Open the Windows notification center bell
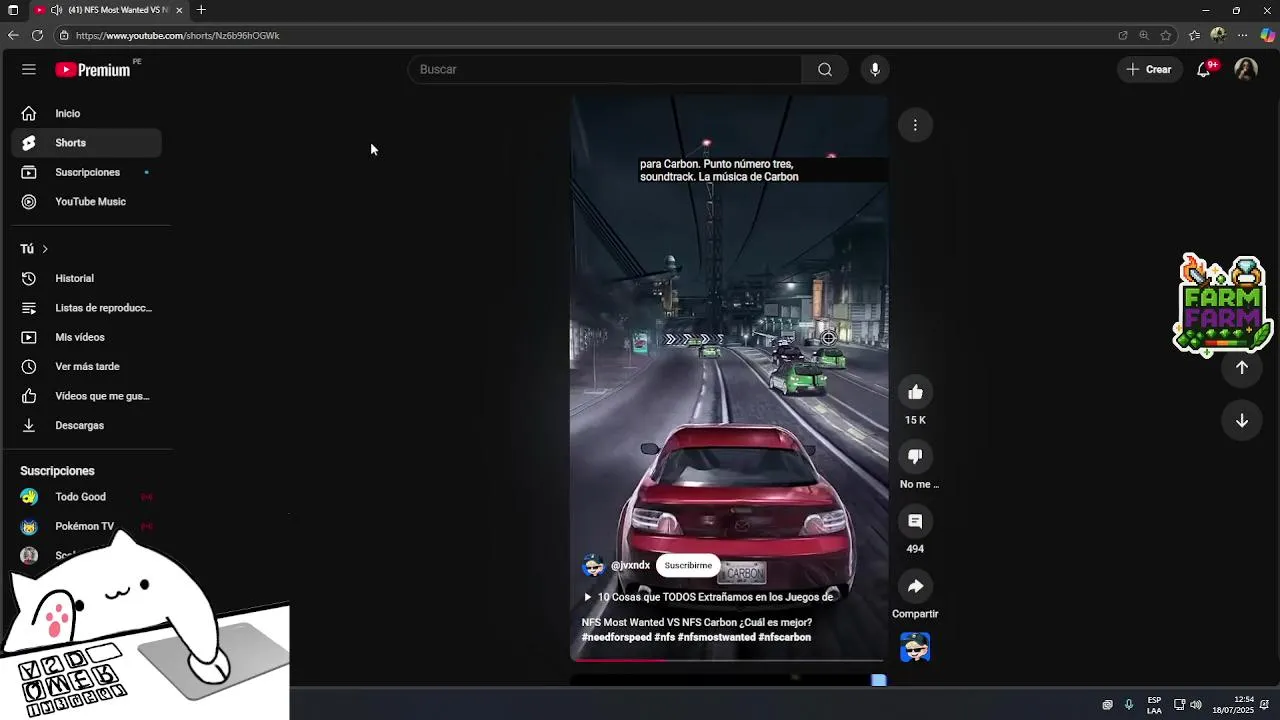The image size is (1280, 720). pyautogui.click(x=1265, y=705)
